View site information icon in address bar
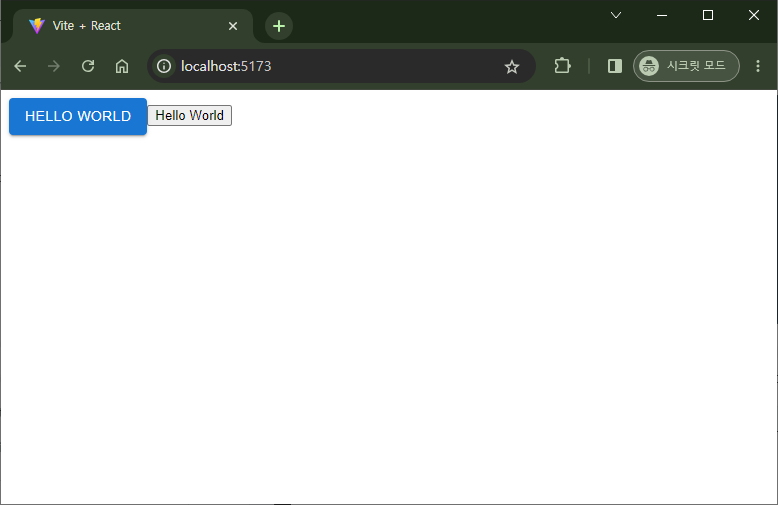 coord(164,66)
